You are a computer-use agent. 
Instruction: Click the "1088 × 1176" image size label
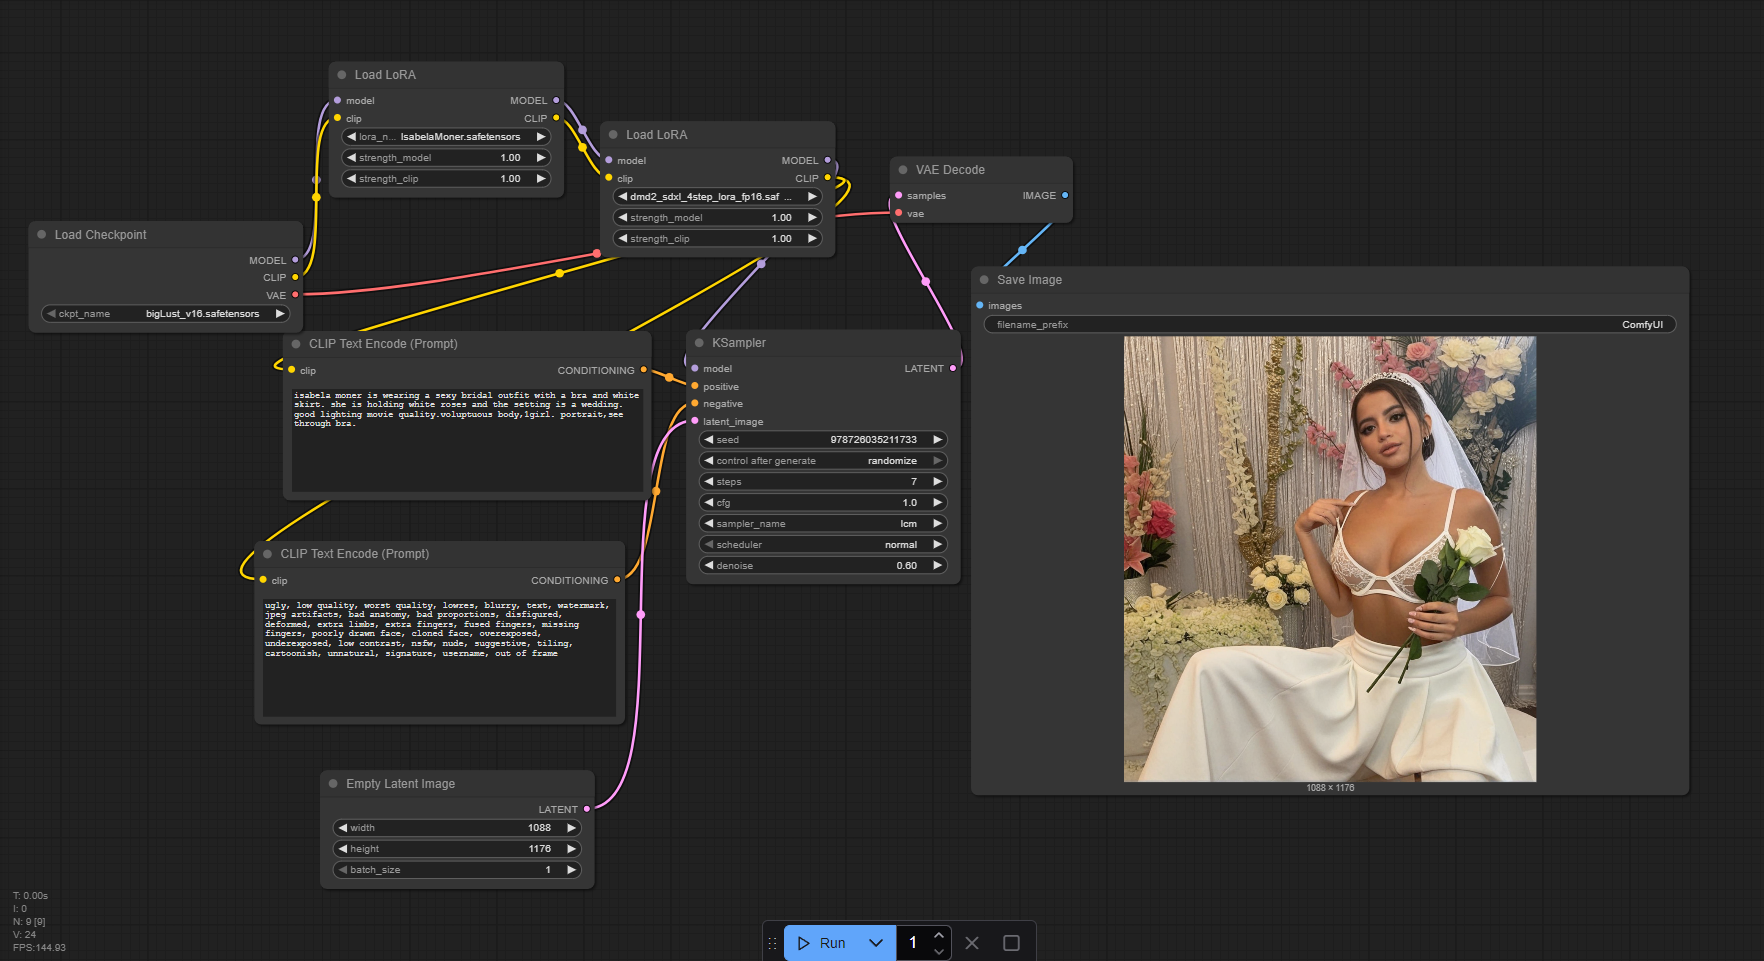point(1330,788)
